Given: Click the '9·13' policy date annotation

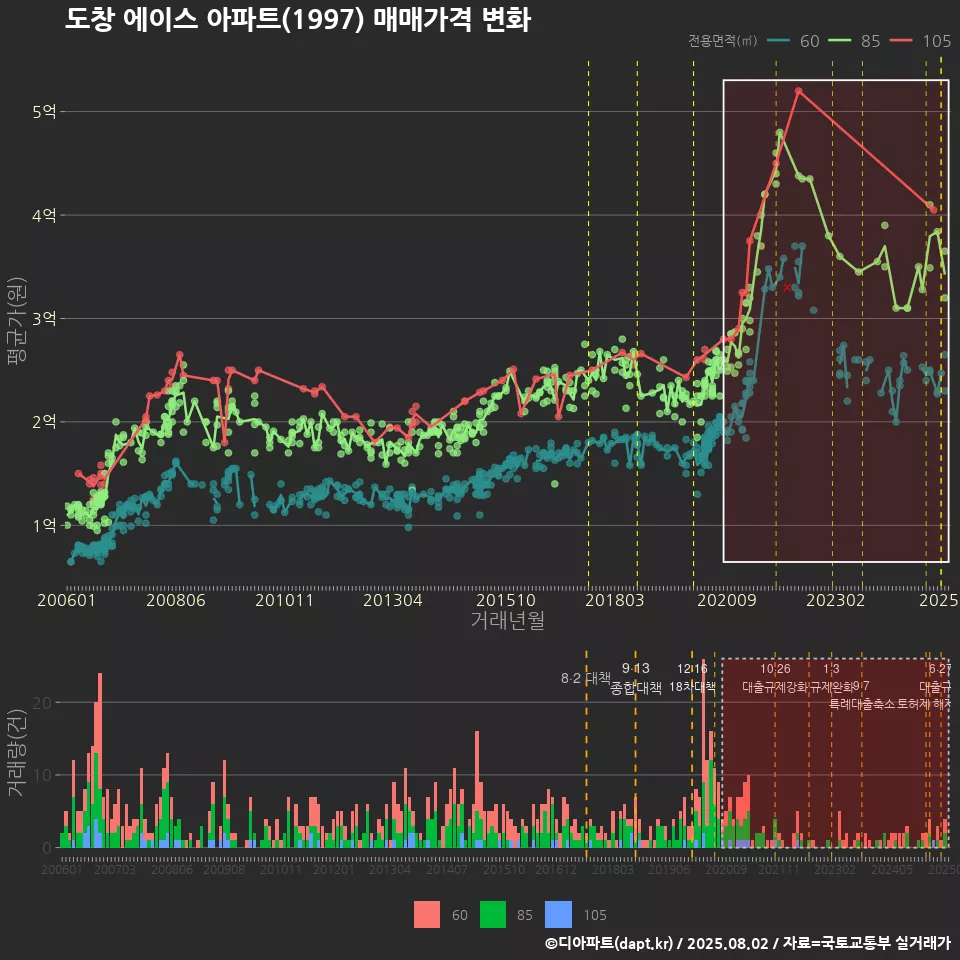Looking at the screenshot, I should [x=636, y=668].
